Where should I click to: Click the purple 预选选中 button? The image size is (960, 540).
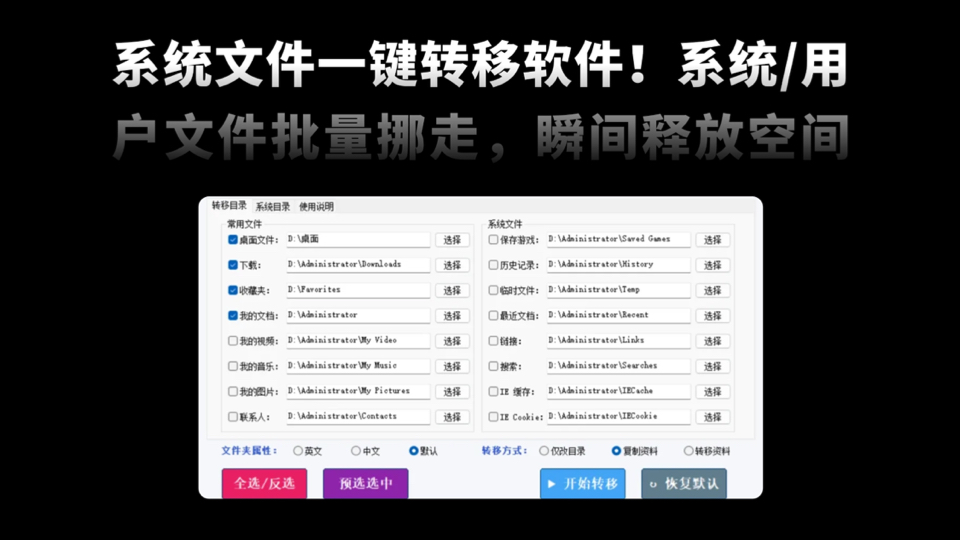coord(365,484)
